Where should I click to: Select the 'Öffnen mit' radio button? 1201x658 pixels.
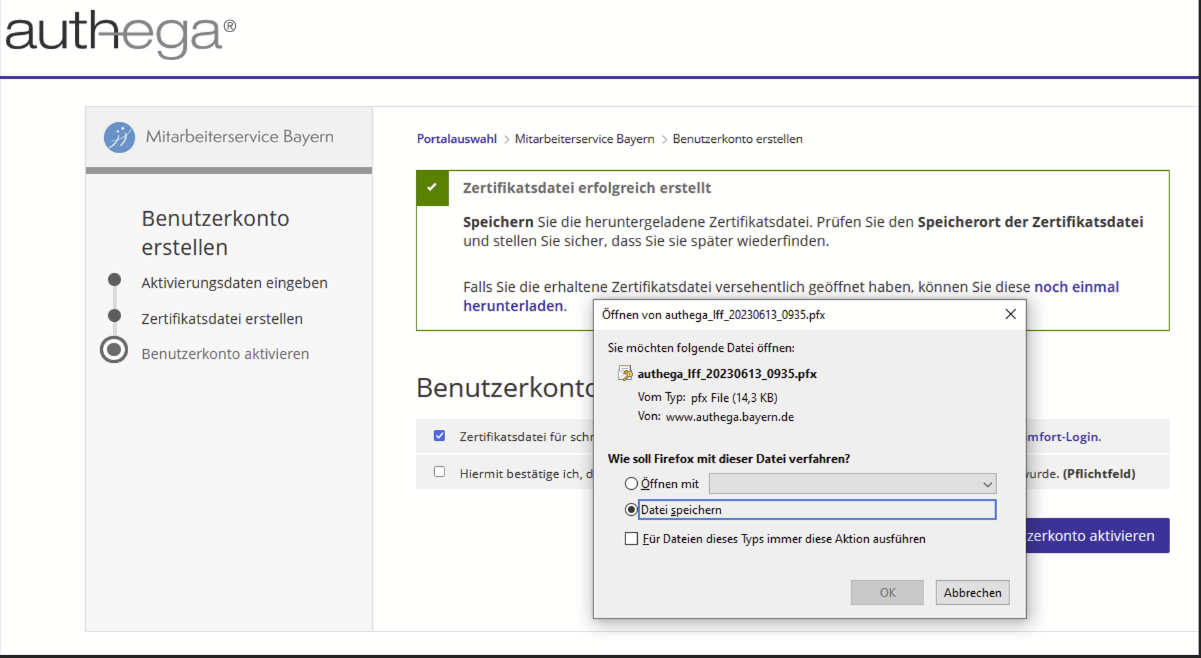(x=631, y=484)
